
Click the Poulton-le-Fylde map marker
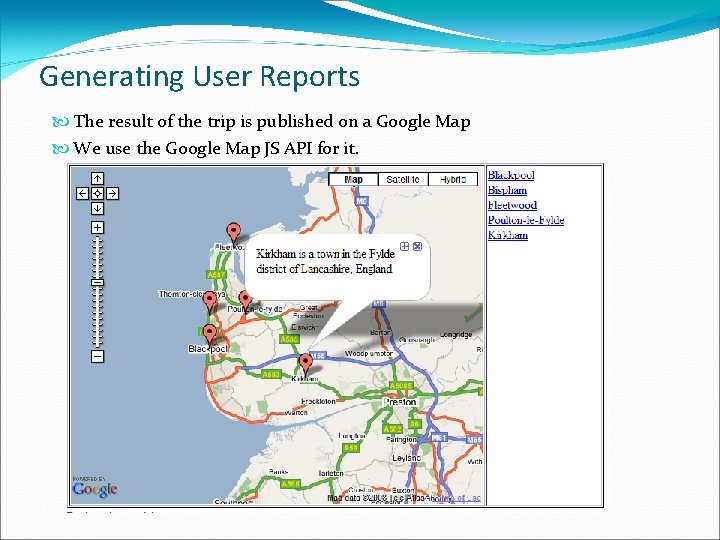tap(246, 301)
